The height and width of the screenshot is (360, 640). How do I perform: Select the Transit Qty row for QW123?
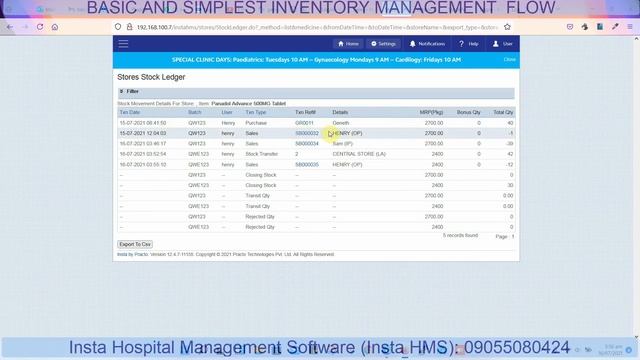[x=316, y=196]
